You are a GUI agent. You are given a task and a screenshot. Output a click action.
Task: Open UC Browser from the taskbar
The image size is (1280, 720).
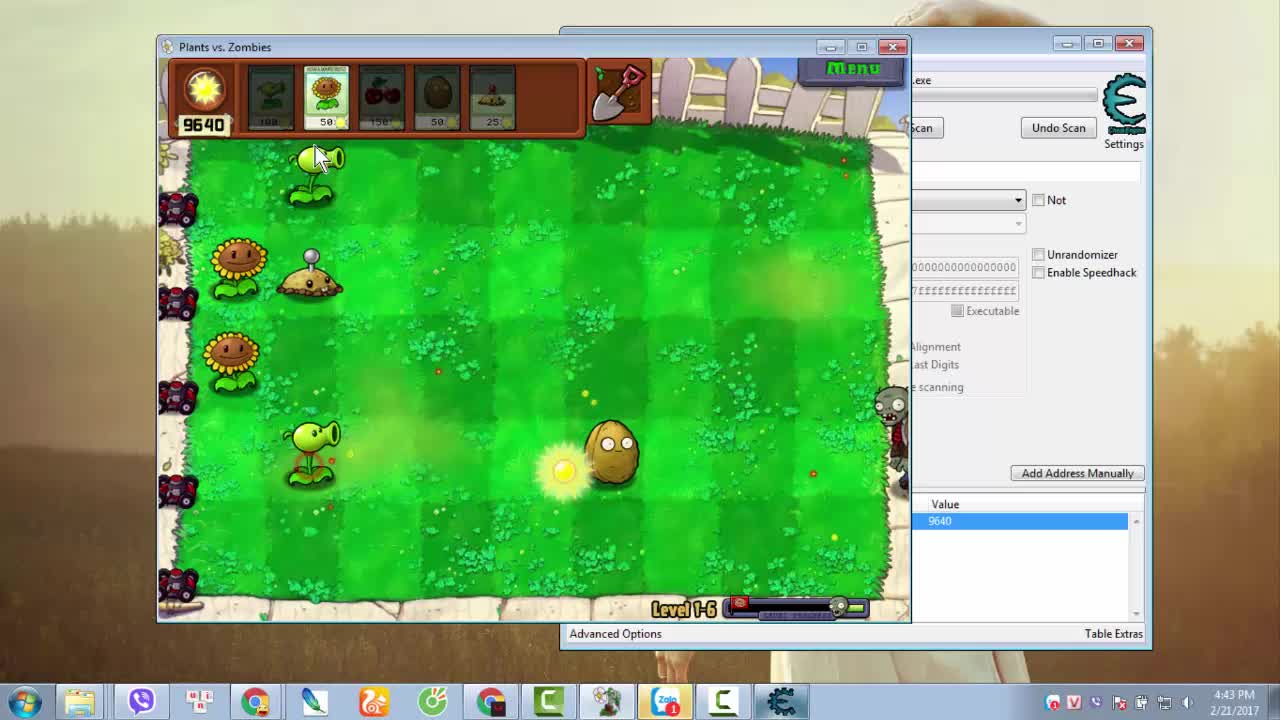[374, 701]
